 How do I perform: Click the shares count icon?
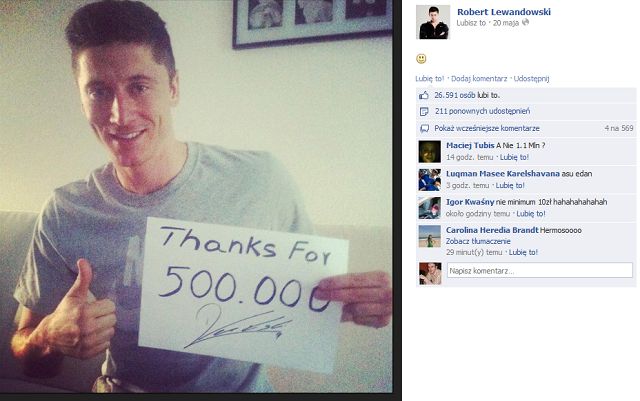click(424, 111)
